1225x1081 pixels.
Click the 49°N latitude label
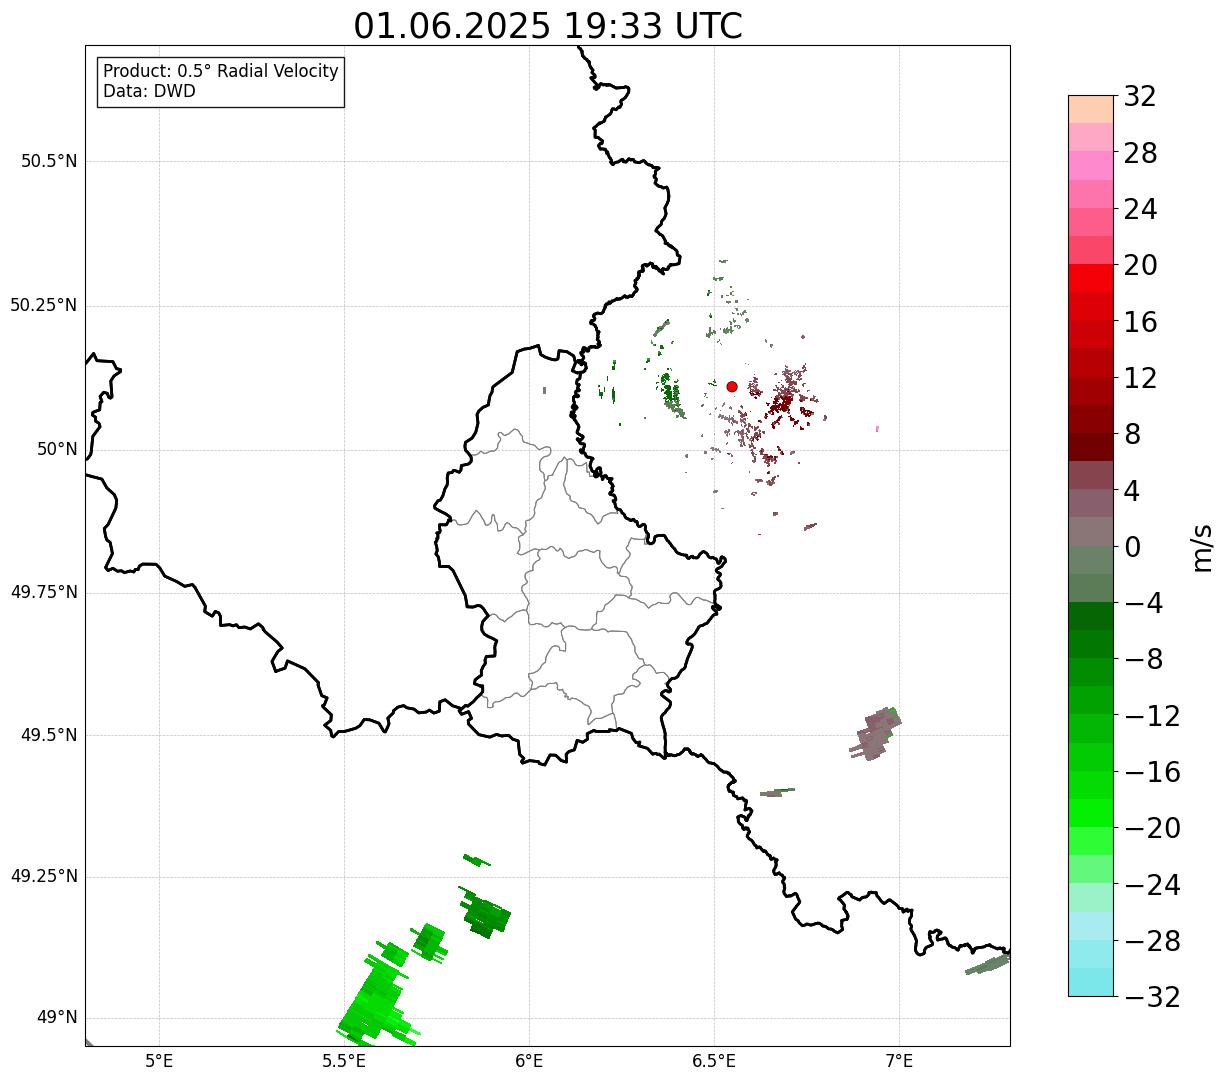(57, 1018)
